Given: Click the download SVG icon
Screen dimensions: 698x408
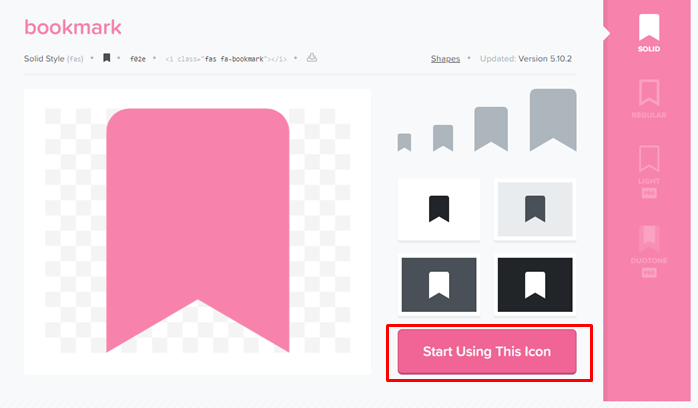Looking at the screenshot, I should 312,58.
